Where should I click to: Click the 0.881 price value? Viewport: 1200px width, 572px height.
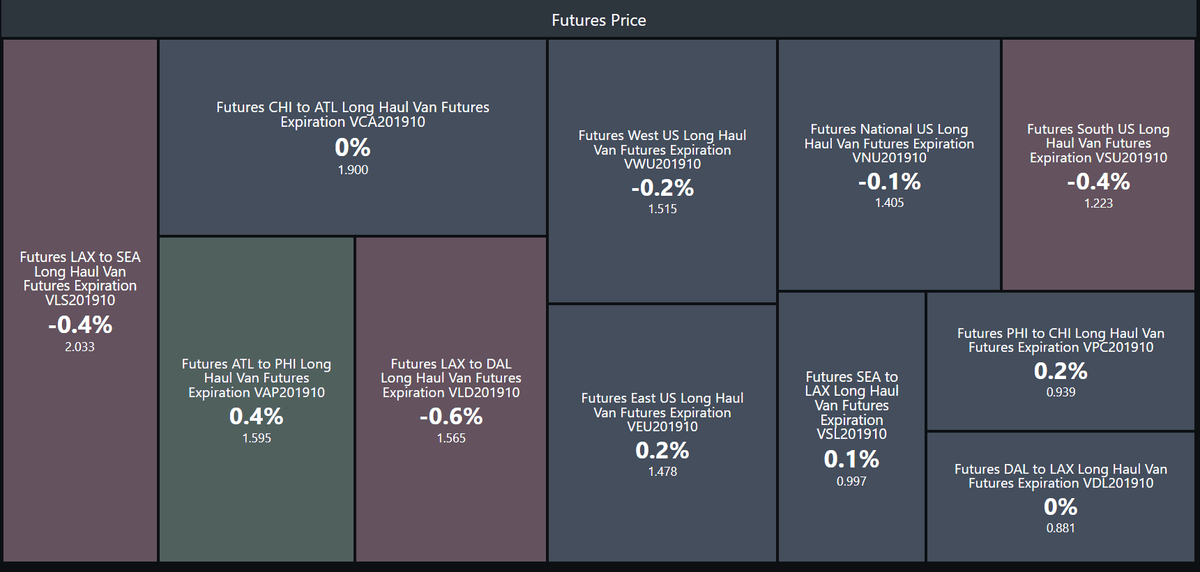(1061, 528)
